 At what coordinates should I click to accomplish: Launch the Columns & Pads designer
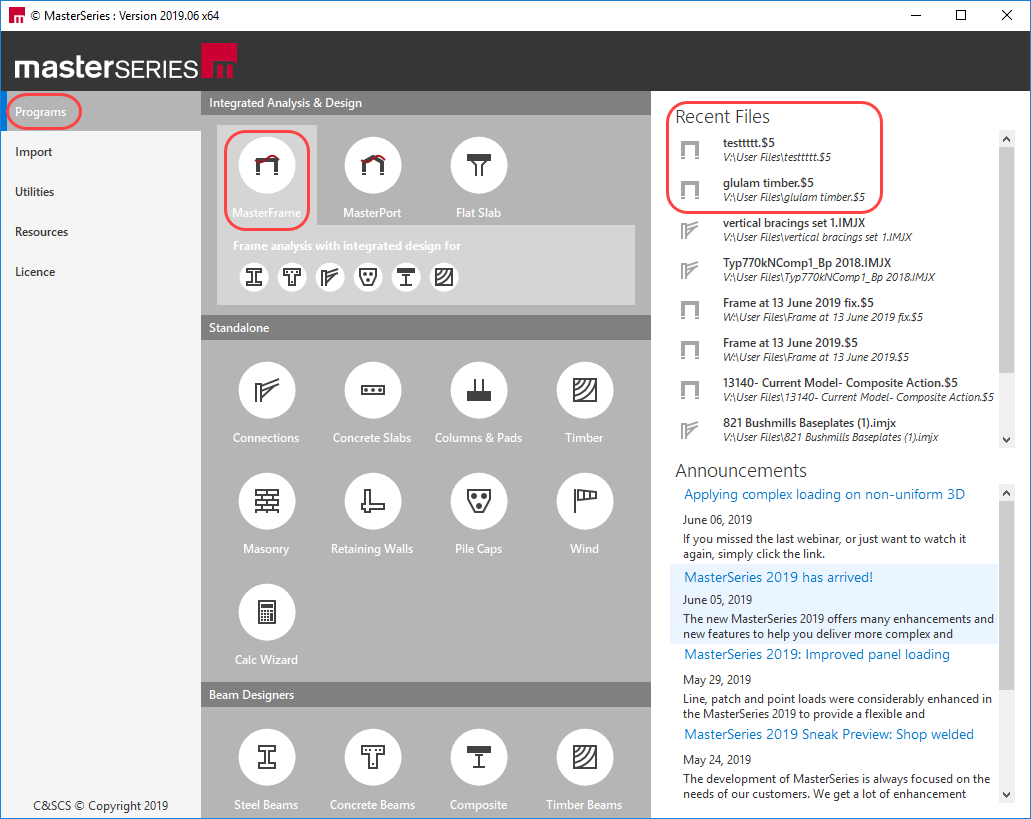pyautogui.click(x=478, y=392)
